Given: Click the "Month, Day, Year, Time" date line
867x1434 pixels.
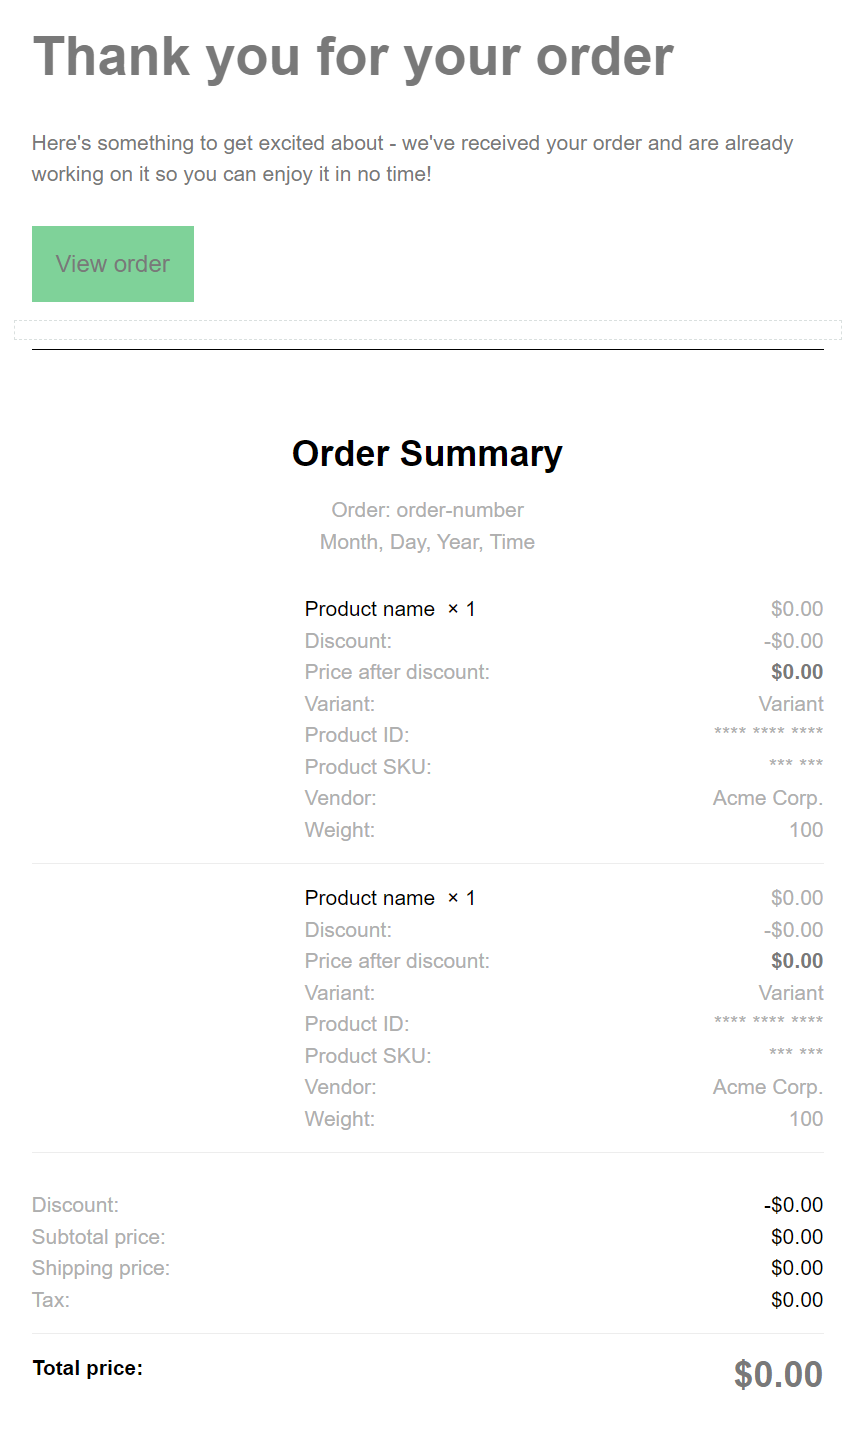Looking at the screenshot, I should [427, 542].
